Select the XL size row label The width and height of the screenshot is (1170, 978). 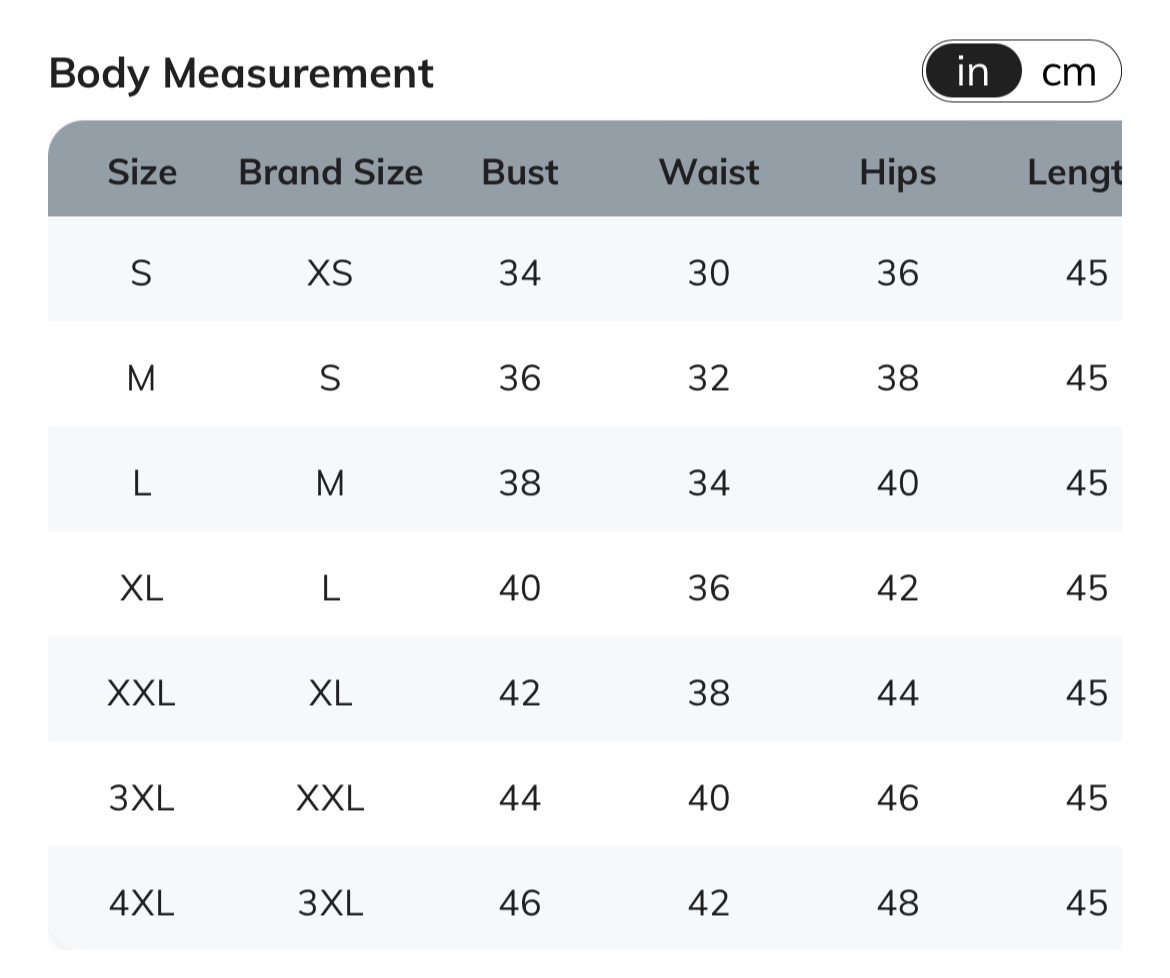click(x=141, y=589)
